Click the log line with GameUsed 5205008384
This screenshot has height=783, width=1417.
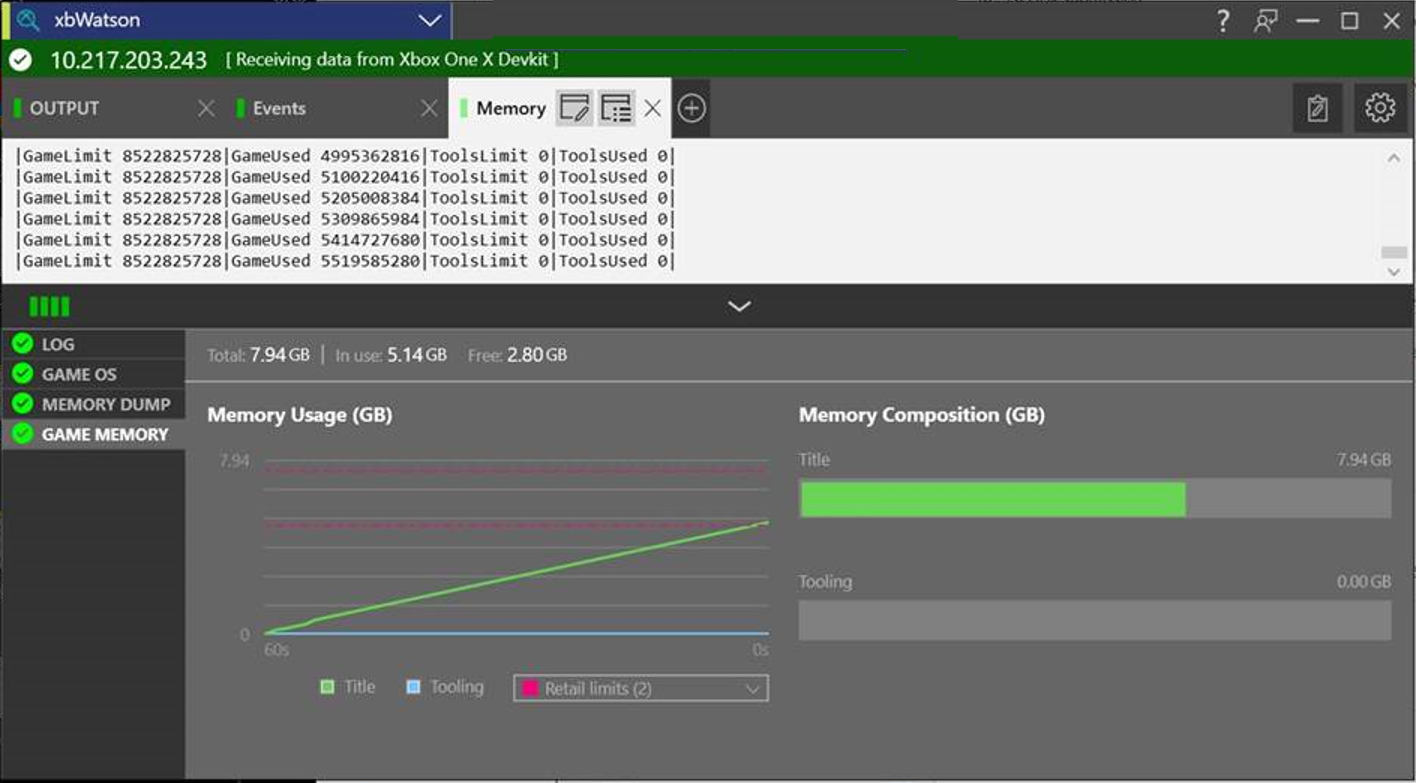(x=346, y=198)
